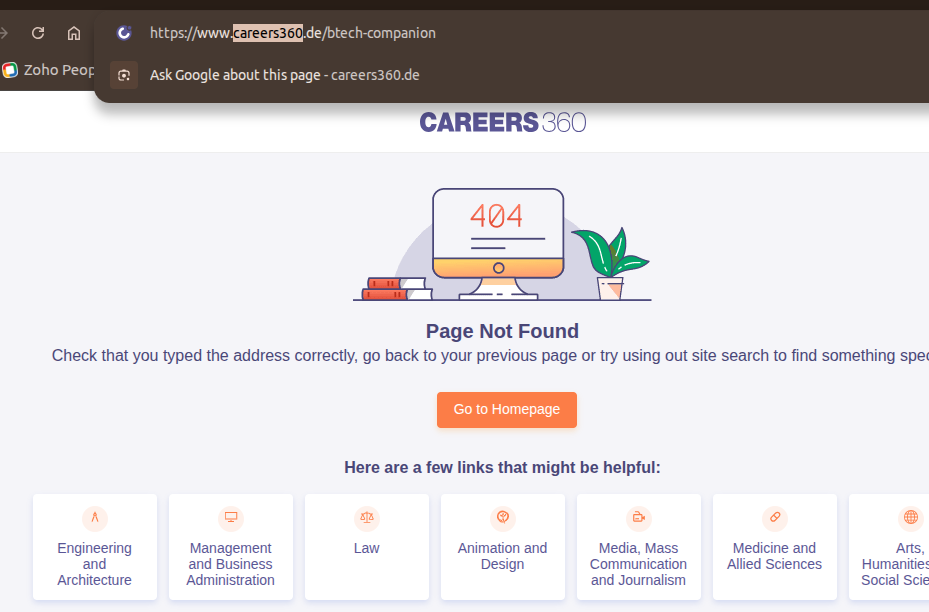
Task: Click the browser home icon
Action: [x=74, y=33]
